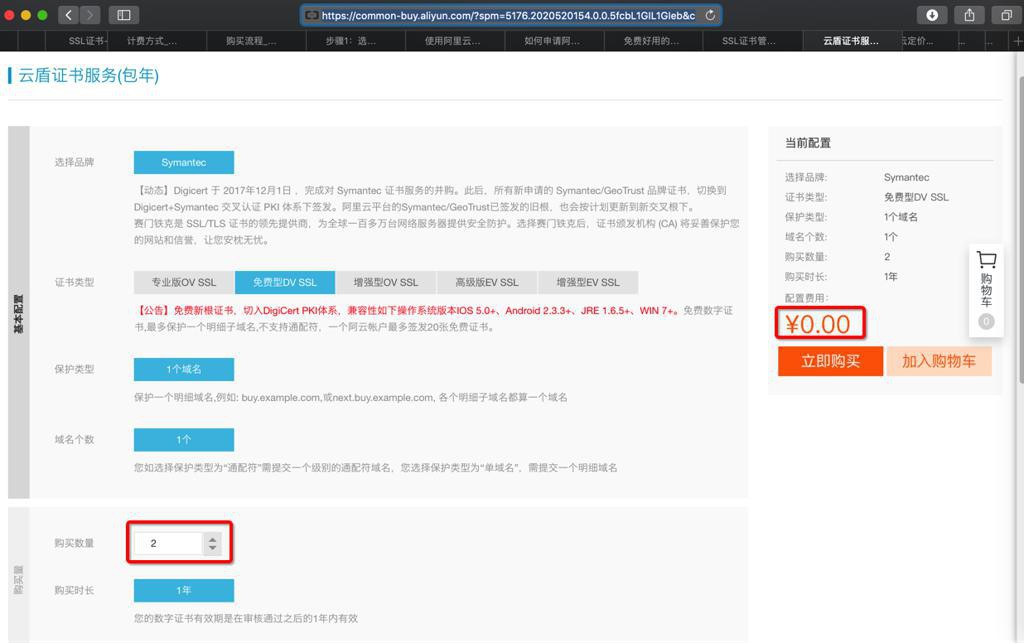The image size is (1024, 643).
Task: Click the site icon left of the URL
Action: point(312,15)
